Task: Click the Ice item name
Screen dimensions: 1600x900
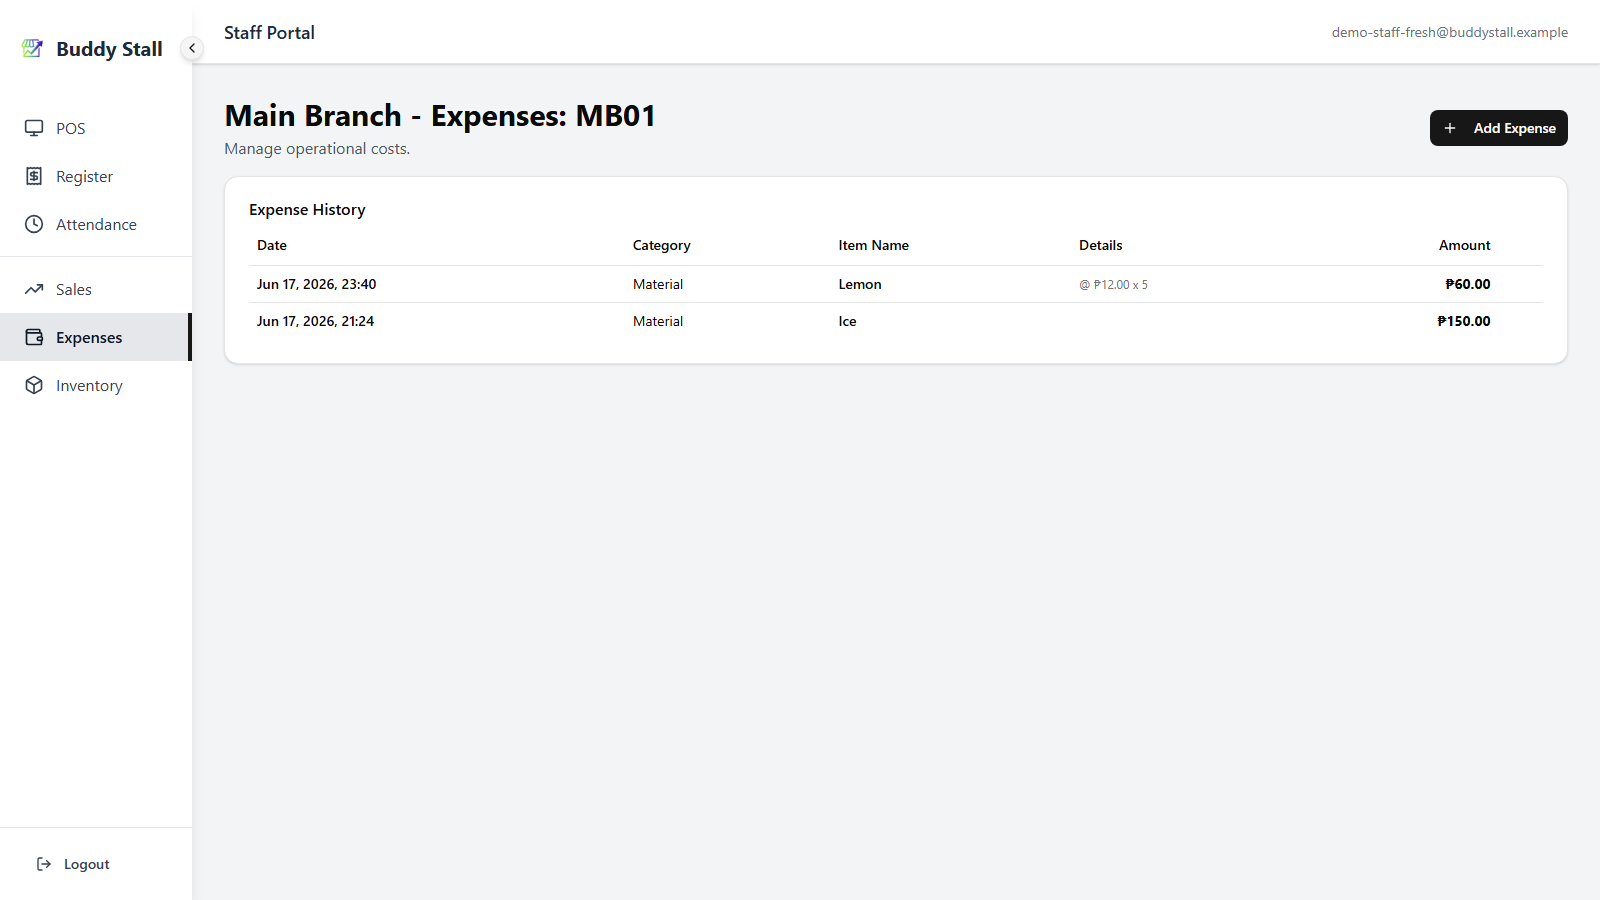Action: click(x=847, y=321)
